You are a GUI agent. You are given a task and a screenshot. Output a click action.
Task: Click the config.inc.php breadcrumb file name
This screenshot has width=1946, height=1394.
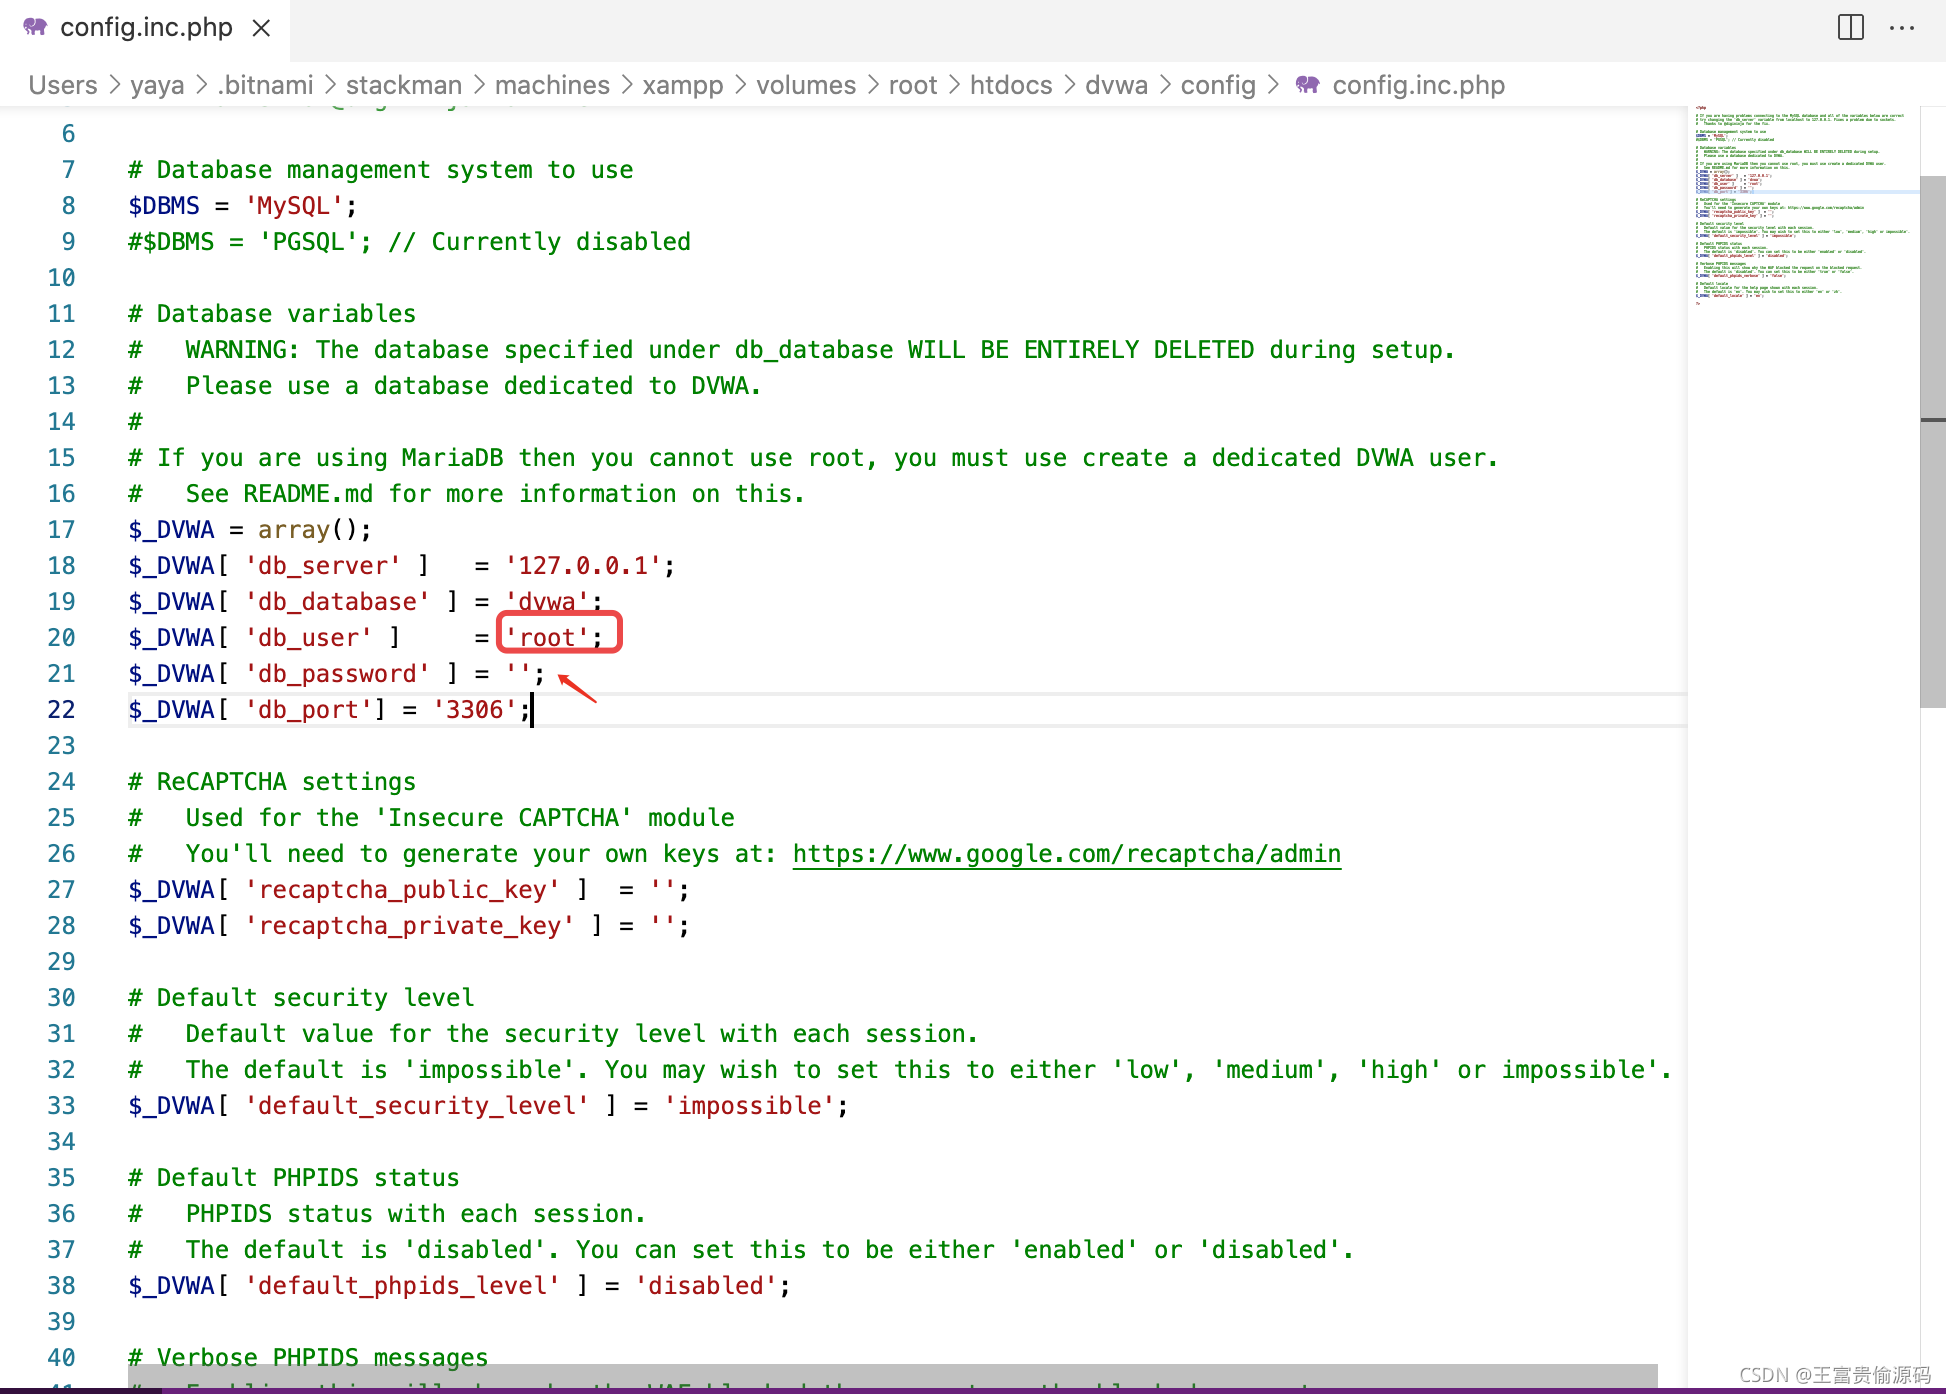point(1417,85)
